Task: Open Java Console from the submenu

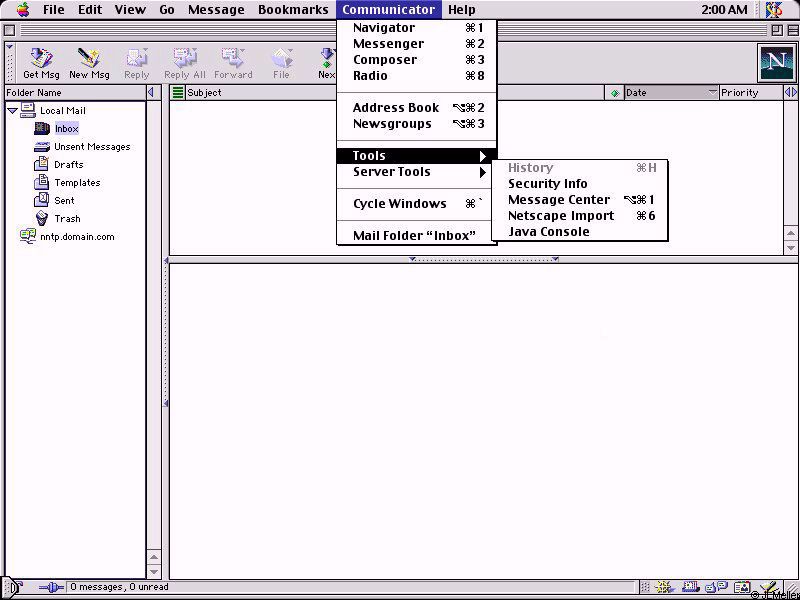Action: tap(548, 232)
